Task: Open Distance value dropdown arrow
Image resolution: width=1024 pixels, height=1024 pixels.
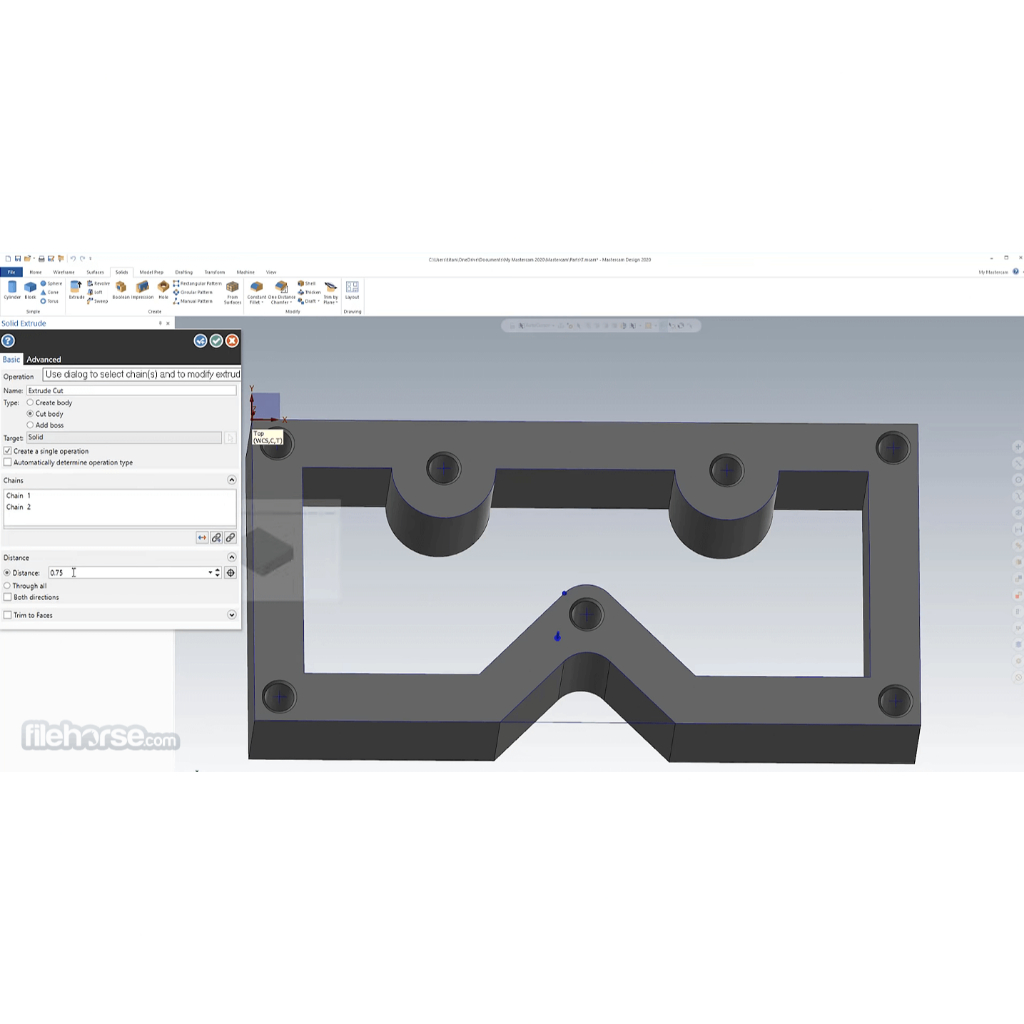Action: coord(210,573)
